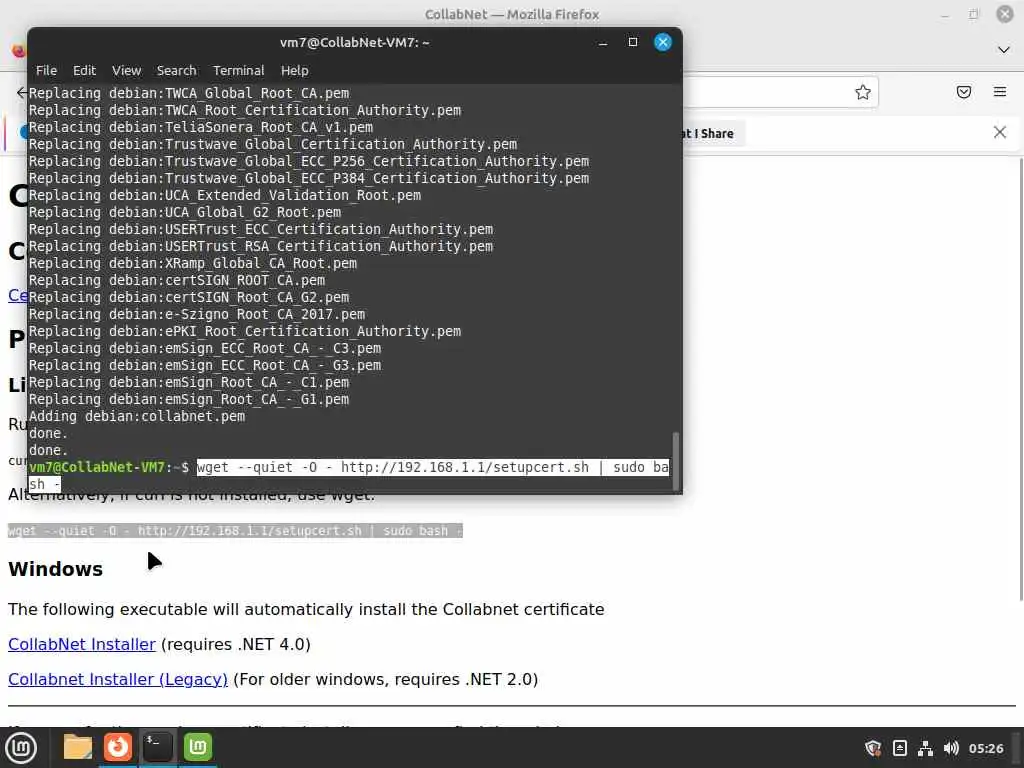Click the terminal window scrollbar
The width and height of the screenshot is (1024, 768).
coord(676,460)
